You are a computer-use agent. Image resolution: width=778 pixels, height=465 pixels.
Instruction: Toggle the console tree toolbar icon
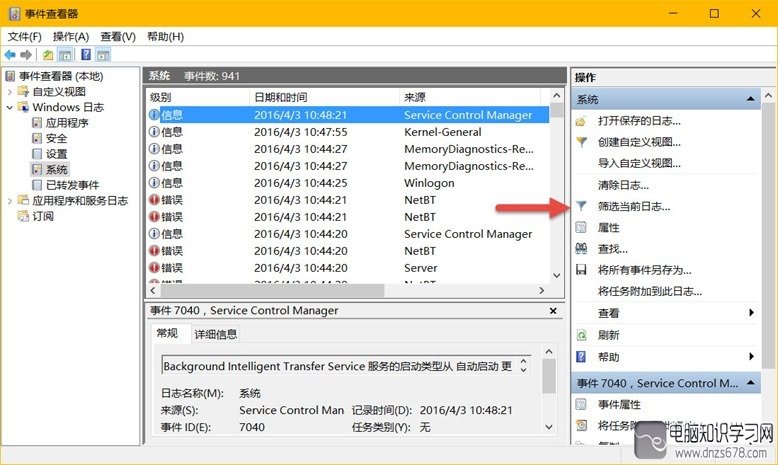click(x=65, y=55)
